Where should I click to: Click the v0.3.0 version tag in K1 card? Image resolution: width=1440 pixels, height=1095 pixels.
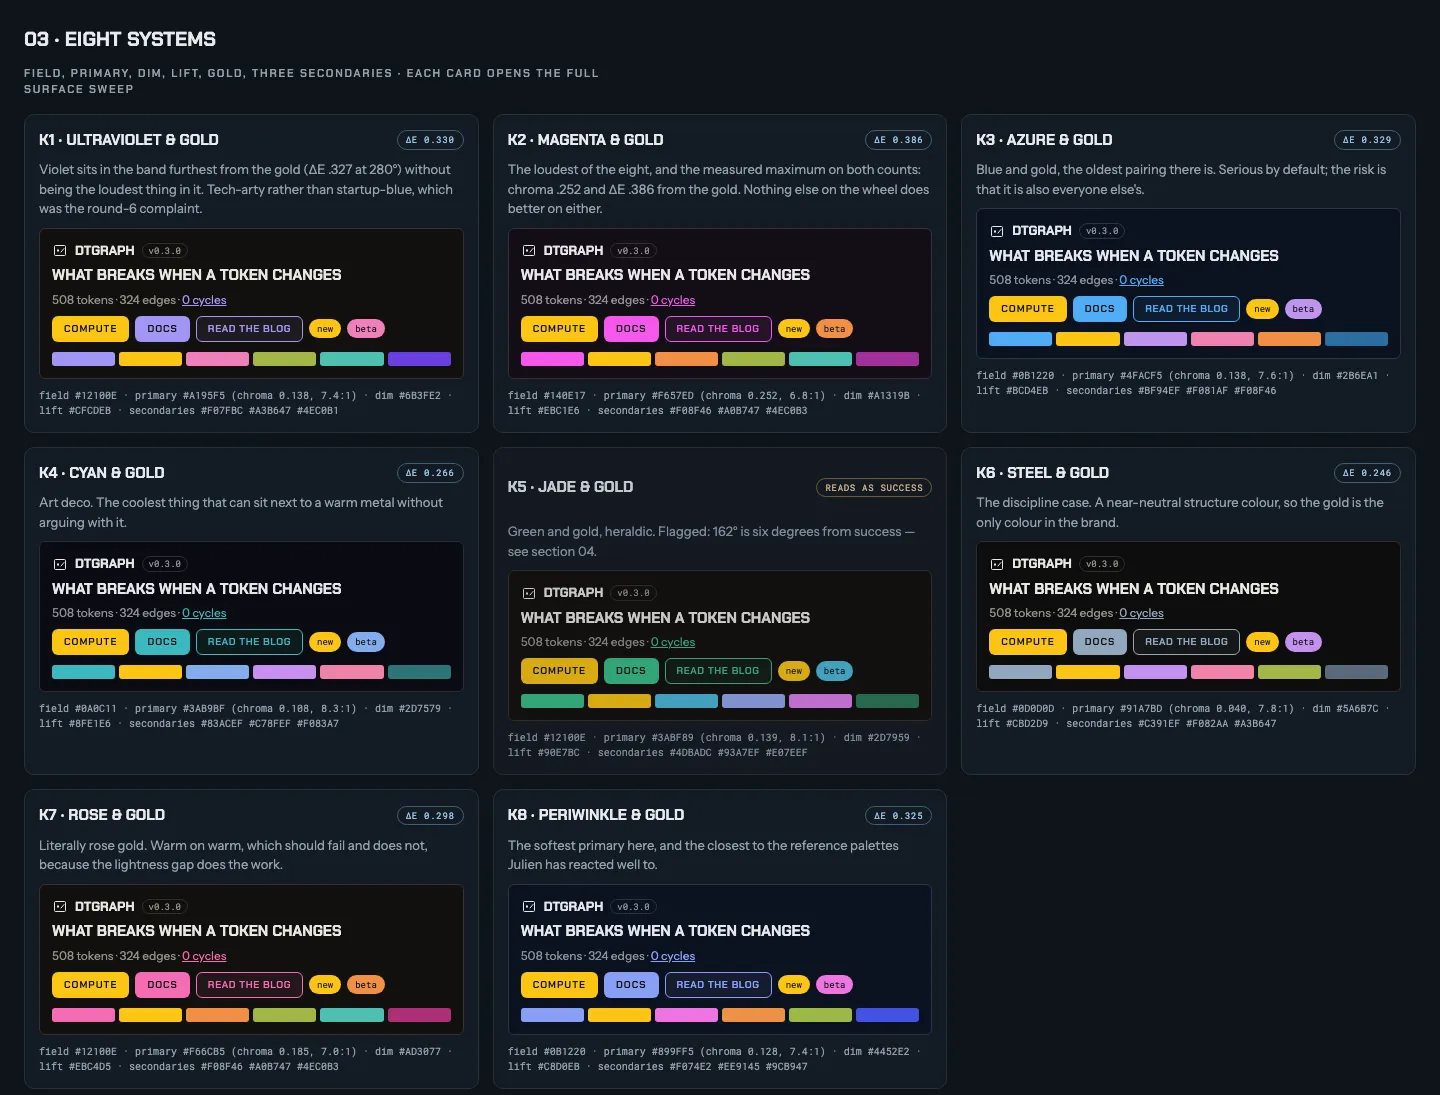coord(165,251)
